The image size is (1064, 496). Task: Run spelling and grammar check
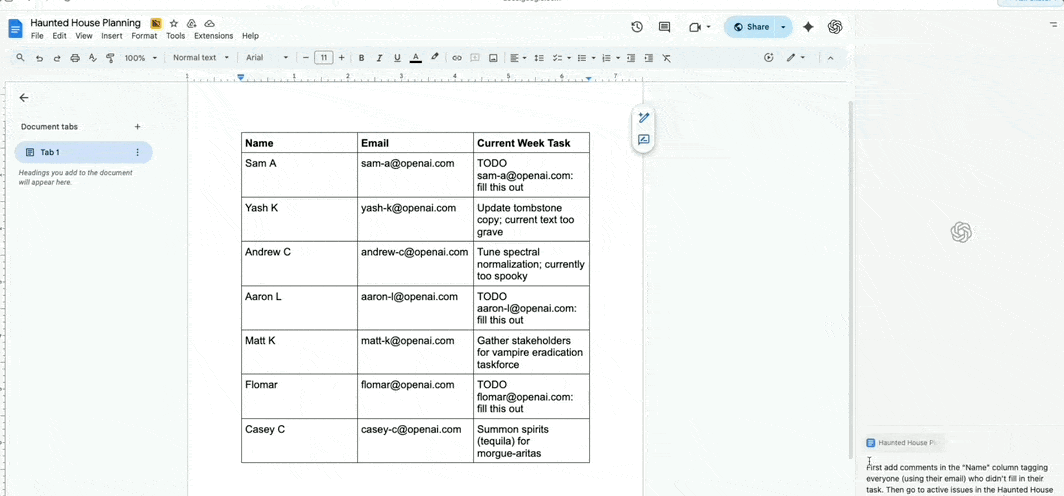(x=93, y=58)
